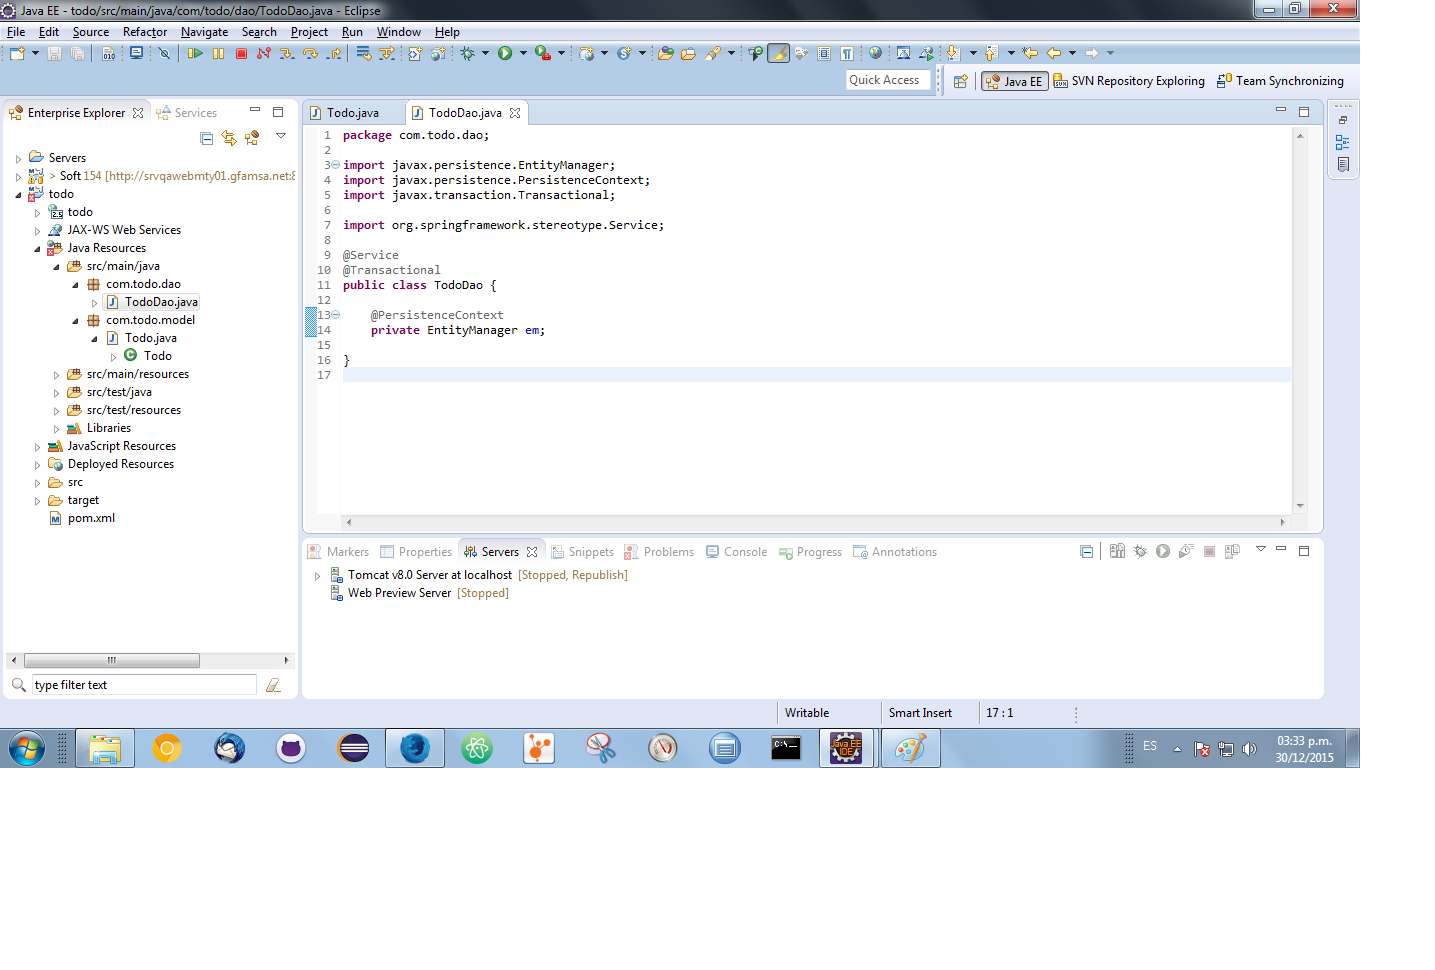
Task: Click the bug Debug toolbar icon
Action: coord(467,53)
